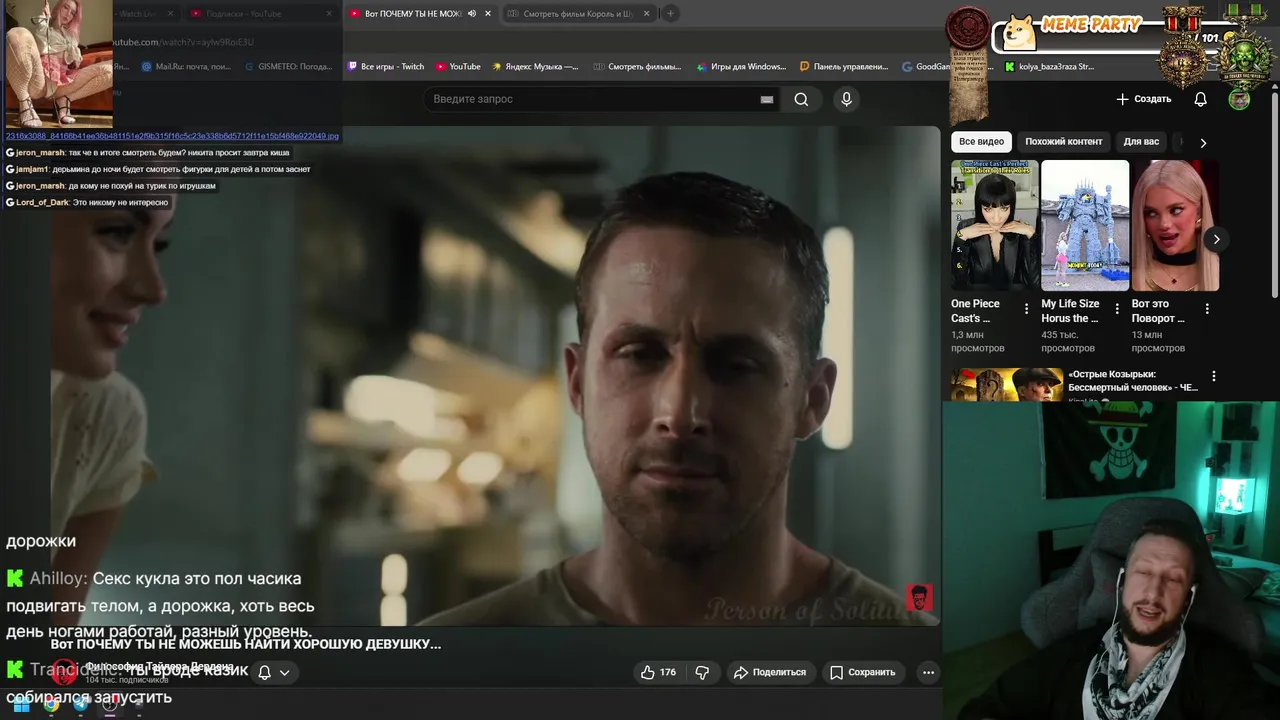Click the Создать button
Image resolution: width=1280 pixels, height=720 pixels.
tap(1143, 99)
